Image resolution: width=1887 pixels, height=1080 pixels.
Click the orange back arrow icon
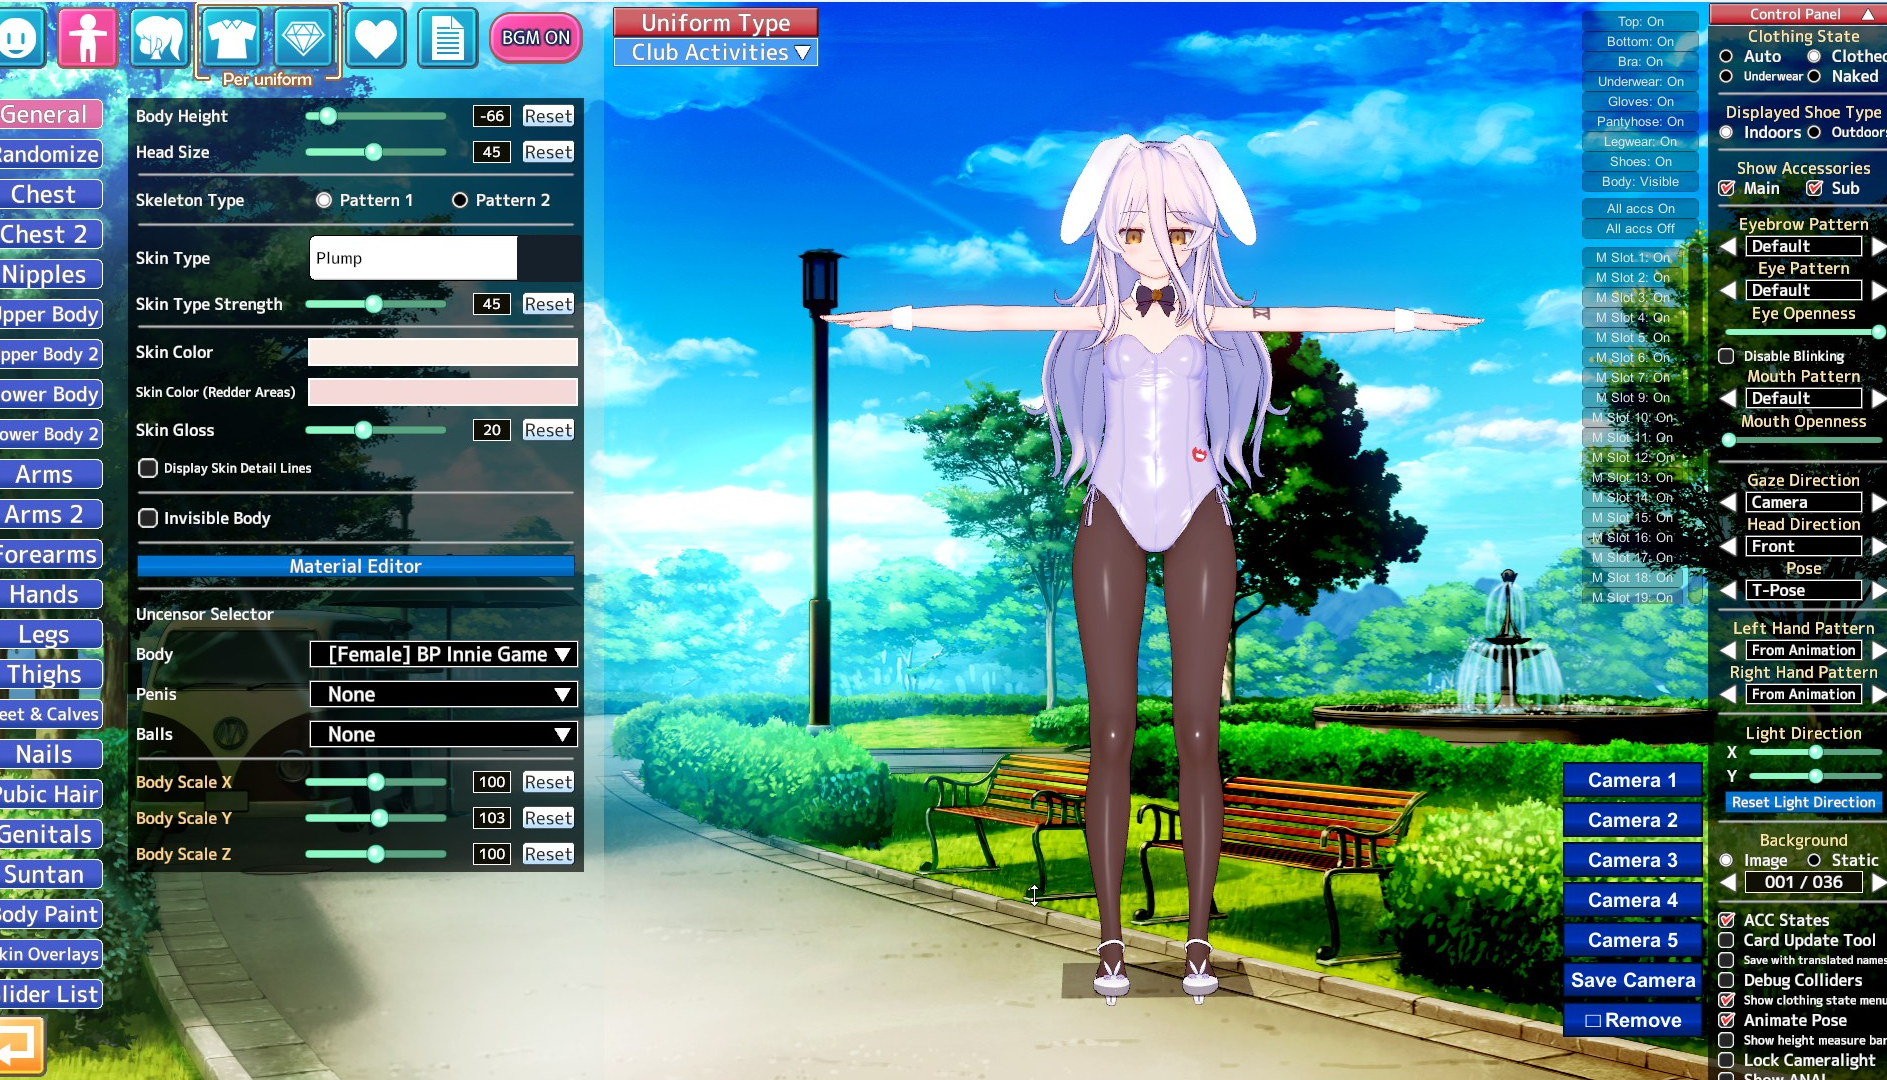click(20, 1046)
